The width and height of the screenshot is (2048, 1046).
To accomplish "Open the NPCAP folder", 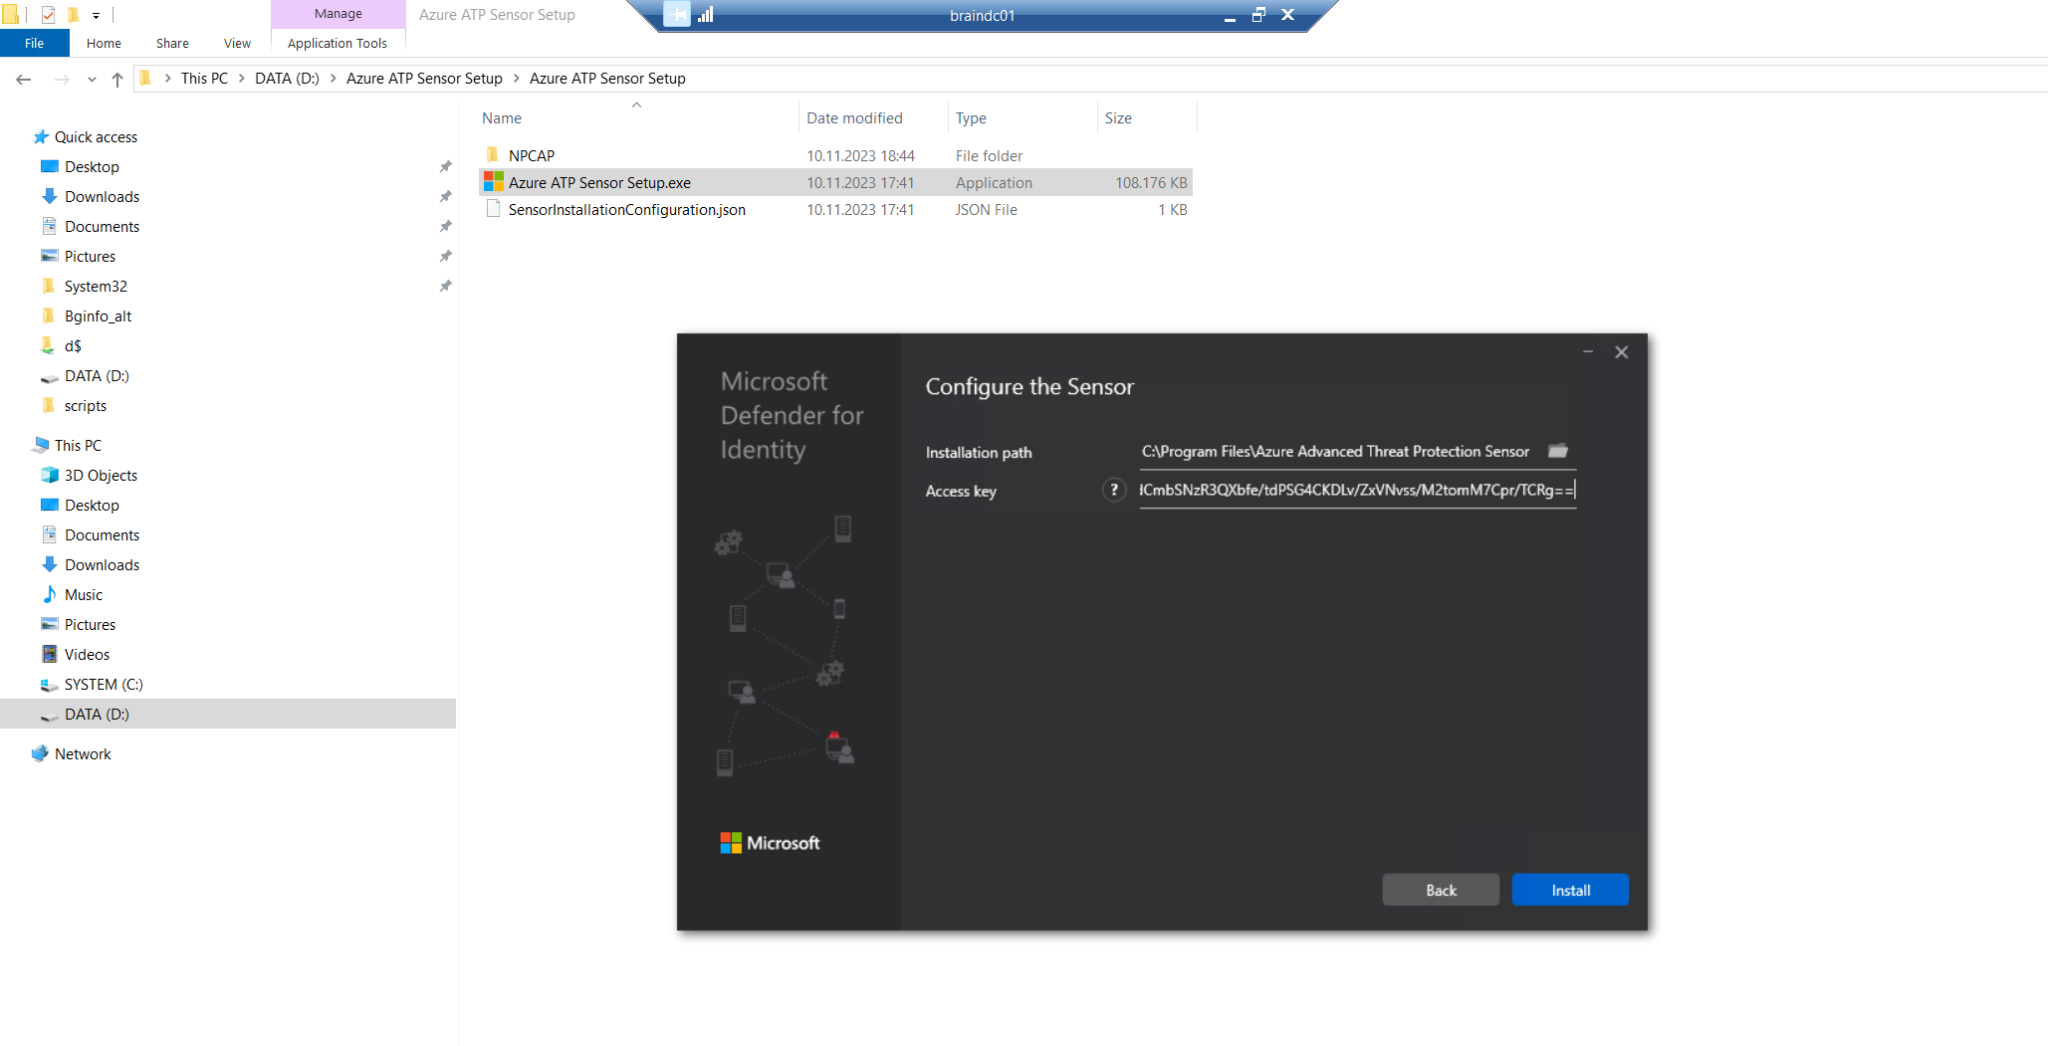I will click(532, 155).
